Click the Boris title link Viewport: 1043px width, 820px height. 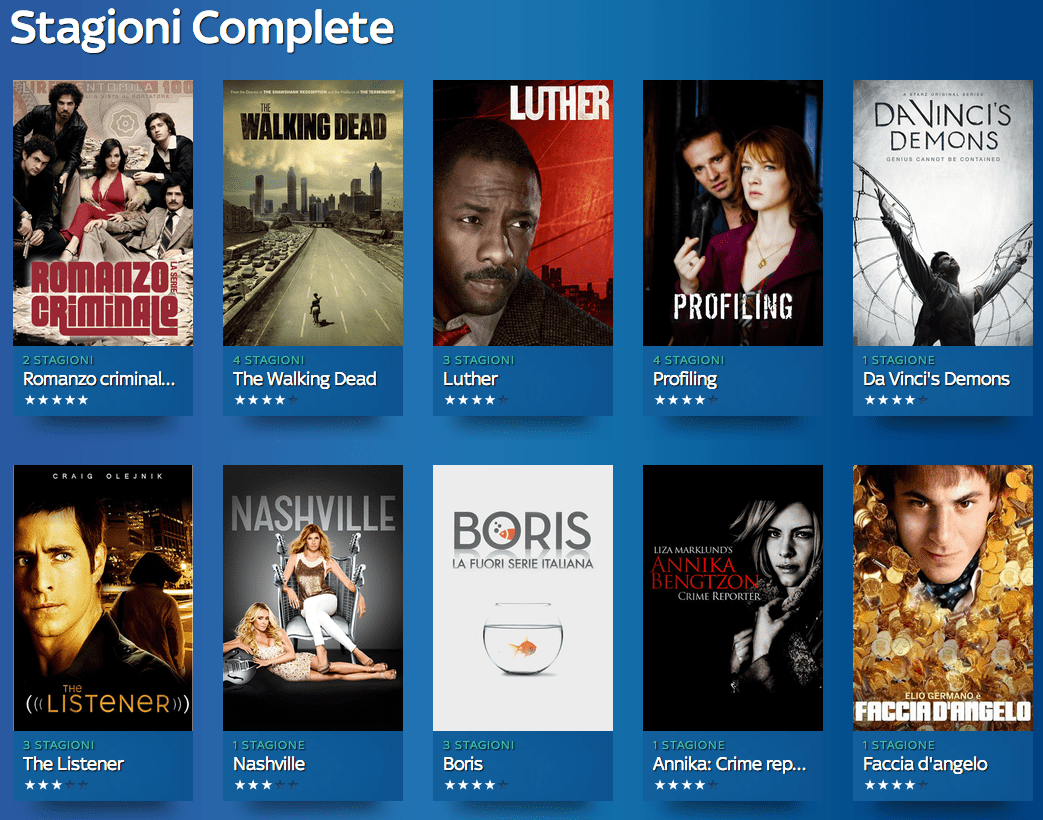[x=463, y=764]
